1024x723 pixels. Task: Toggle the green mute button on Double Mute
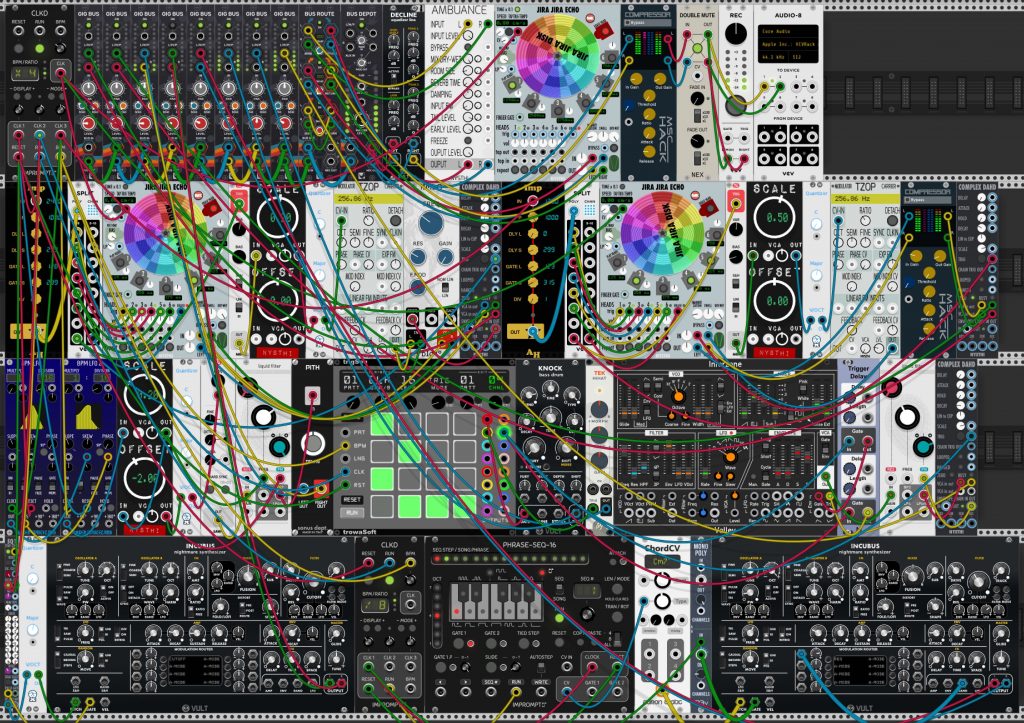coord(697,48)
